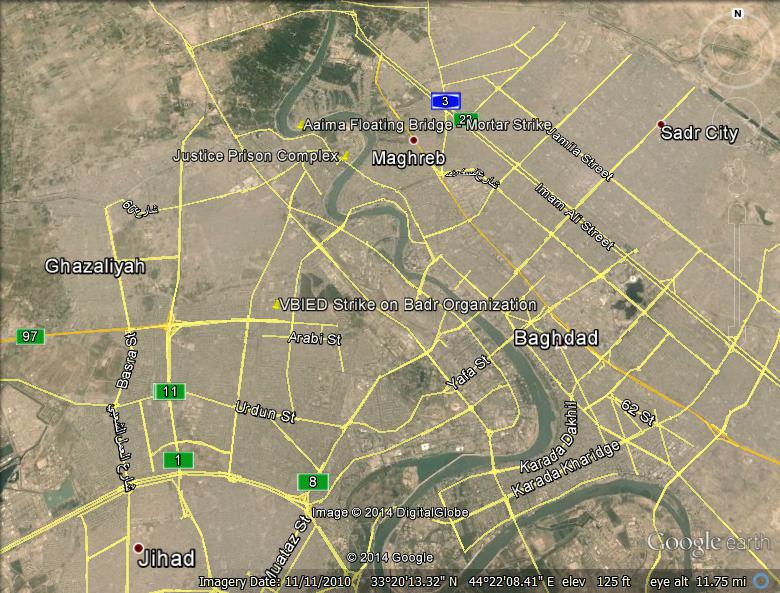The image size is (780, 593).
Task: Select the Justice Prison Complex placemark pin
Action: 346,156
